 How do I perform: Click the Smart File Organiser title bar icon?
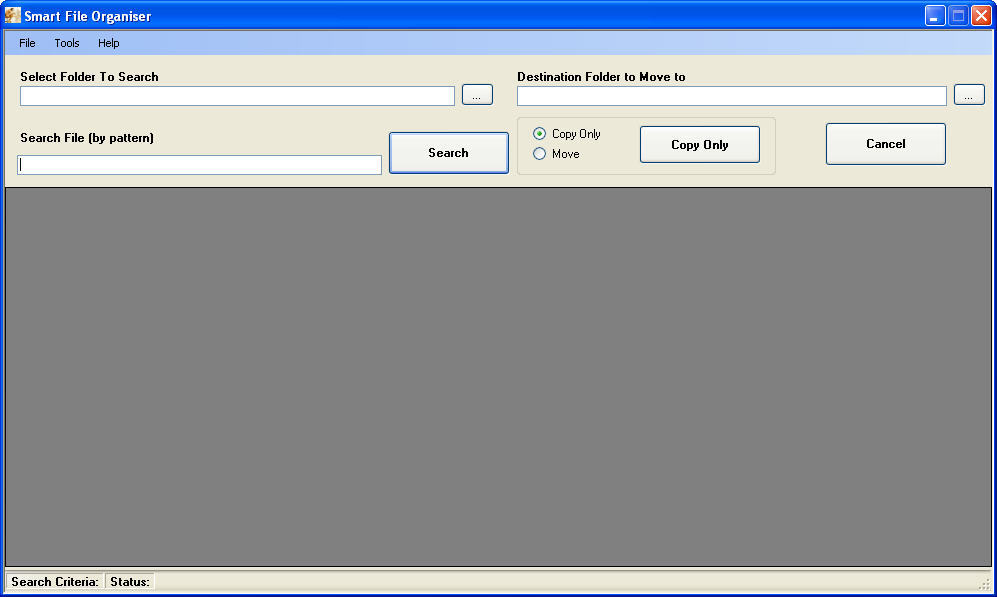click(13, 15)
